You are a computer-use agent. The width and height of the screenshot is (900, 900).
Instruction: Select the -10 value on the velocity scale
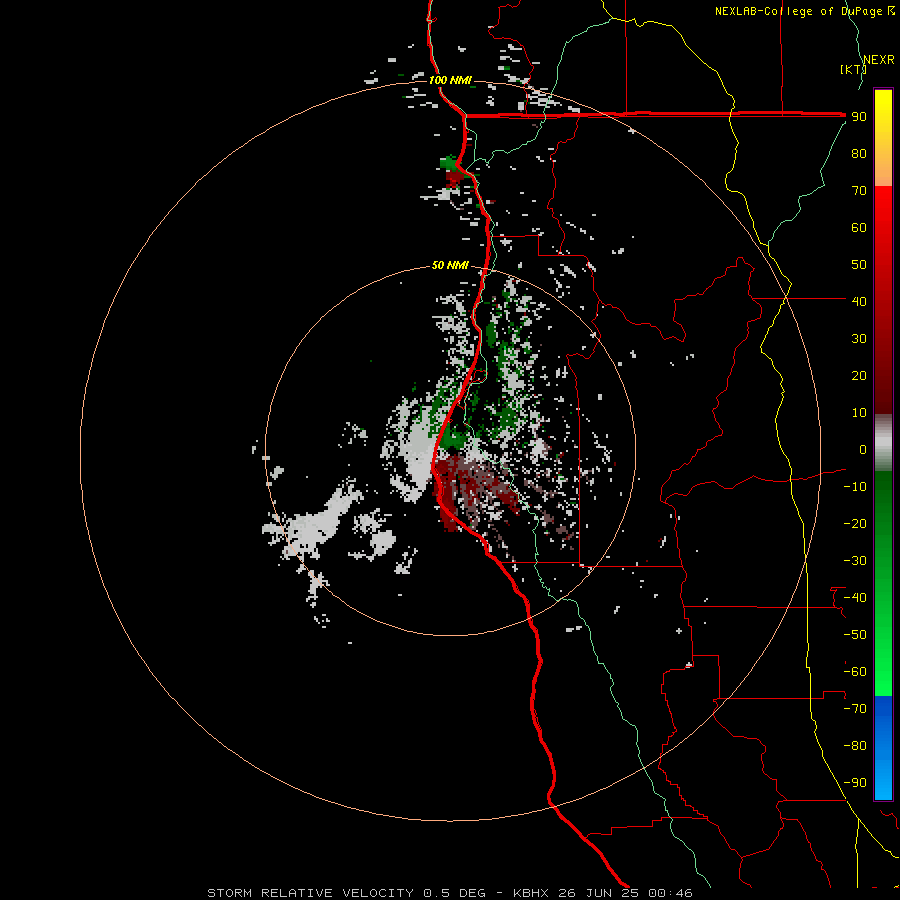855,487
